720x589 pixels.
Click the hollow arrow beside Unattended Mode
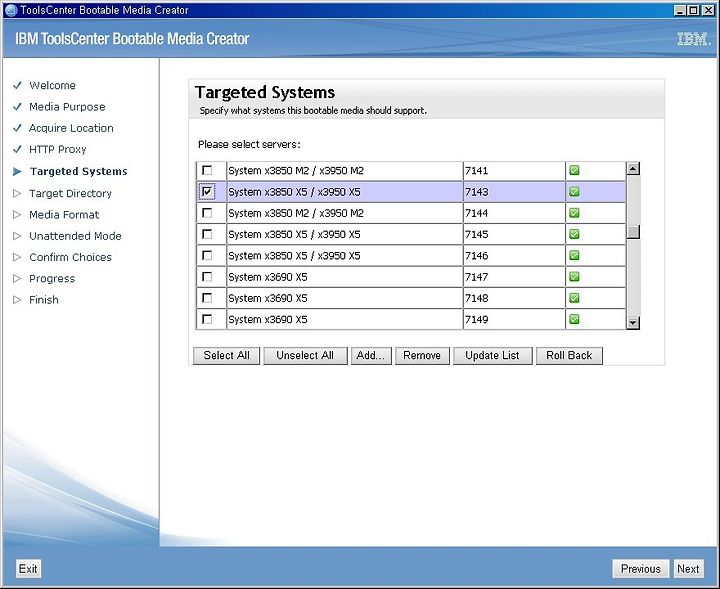tap(17, 236)
